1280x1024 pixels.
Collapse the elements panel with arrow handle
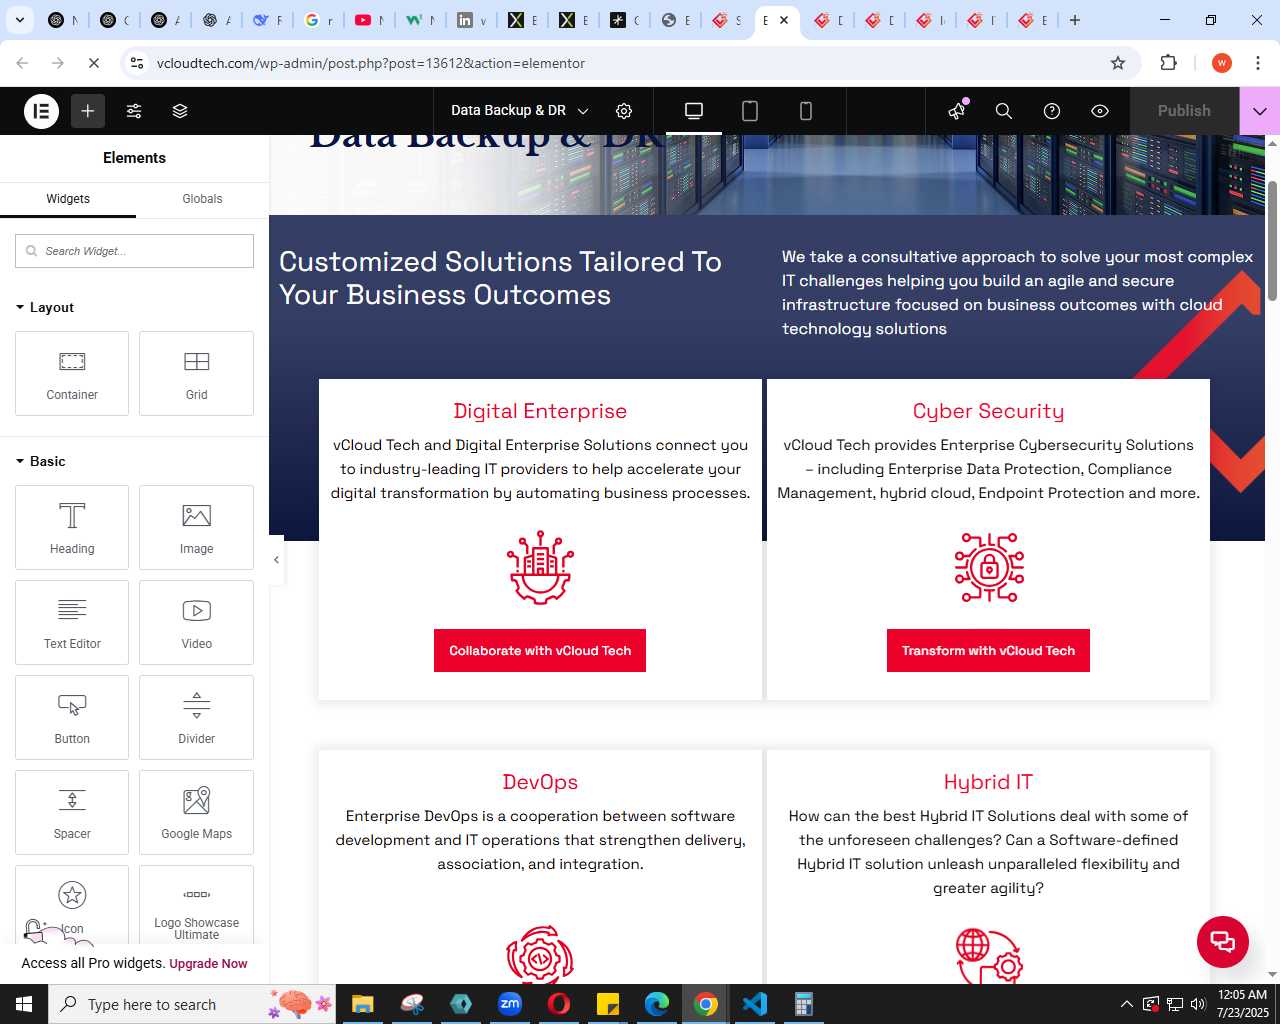[x=277, y=560]
